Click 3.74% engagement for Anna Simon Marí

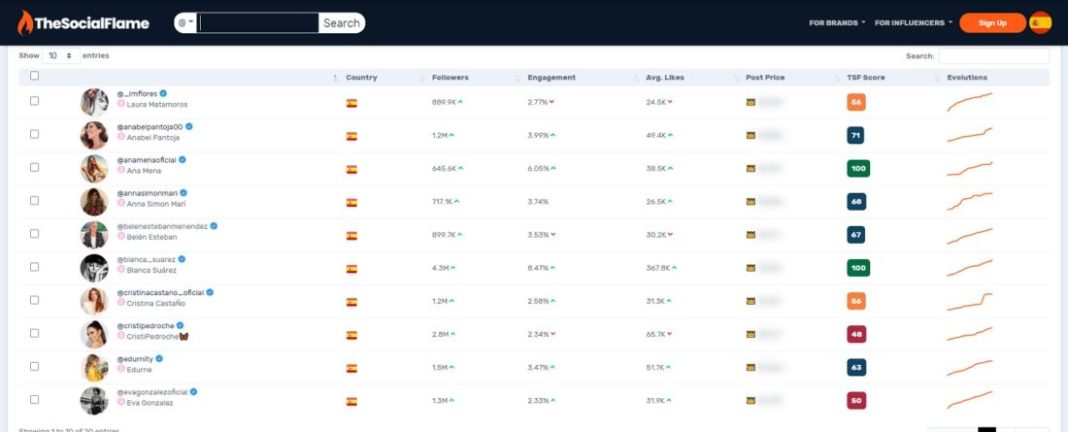click(x=537, y=202)
